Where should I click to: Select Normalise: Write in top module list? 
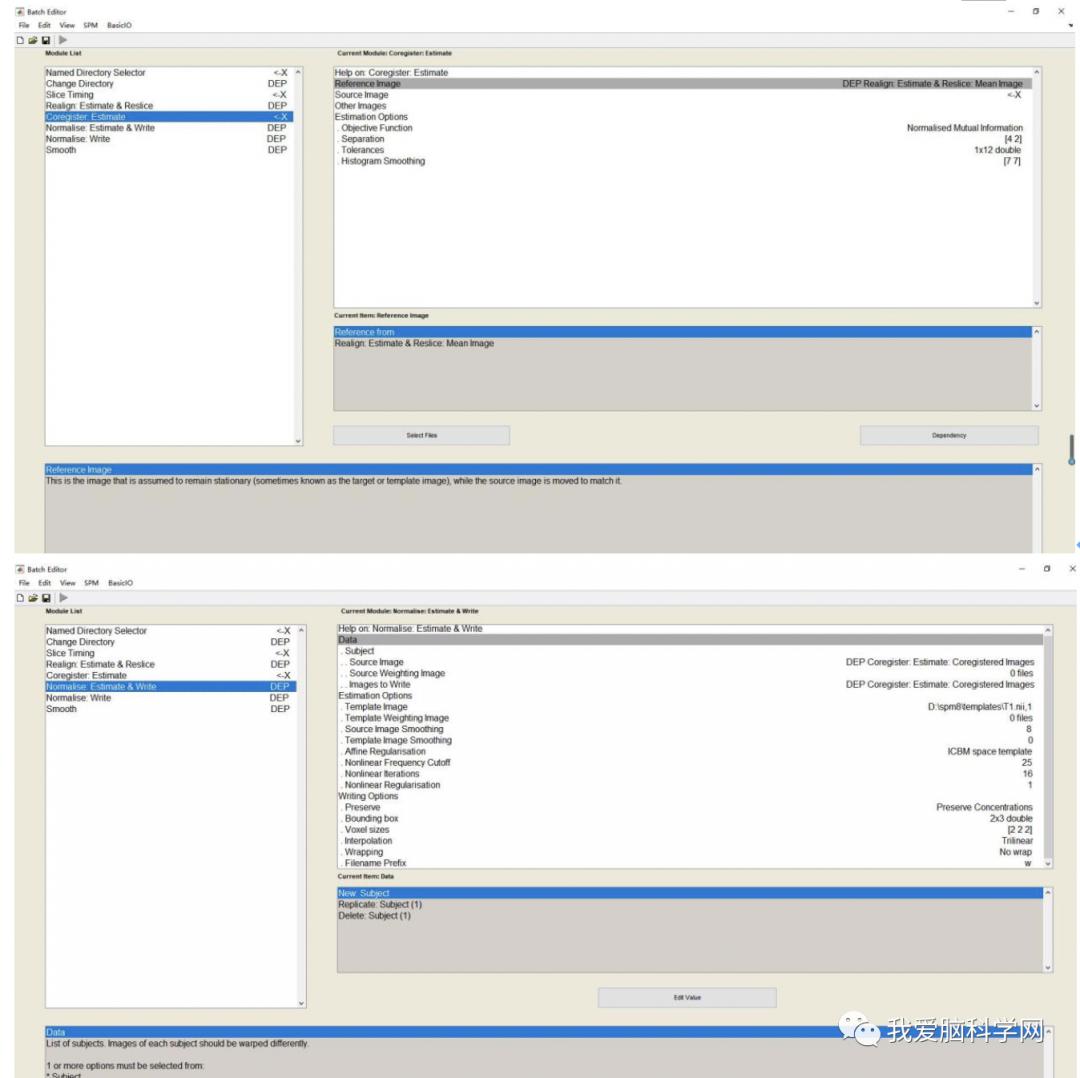[169, 138]
